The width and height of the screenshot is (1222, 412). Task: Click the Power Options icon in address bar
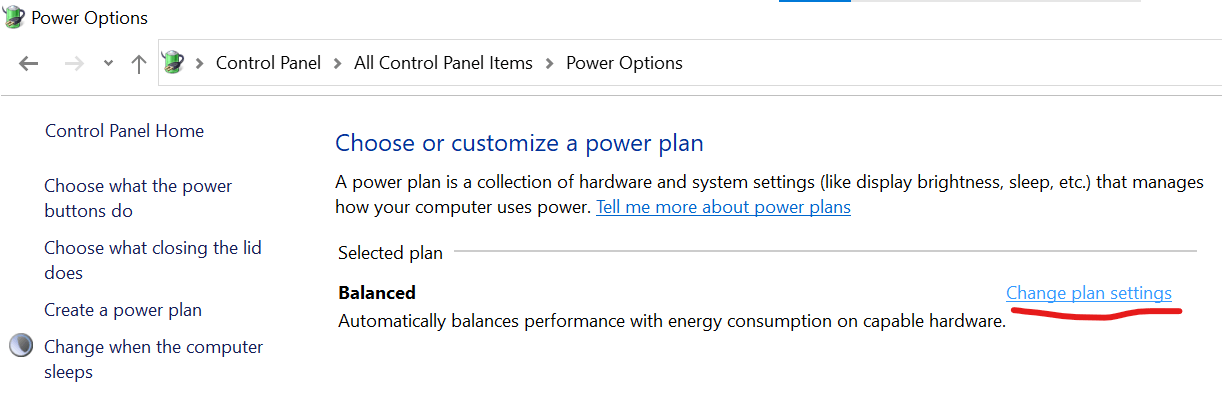[x=173, y=62]
